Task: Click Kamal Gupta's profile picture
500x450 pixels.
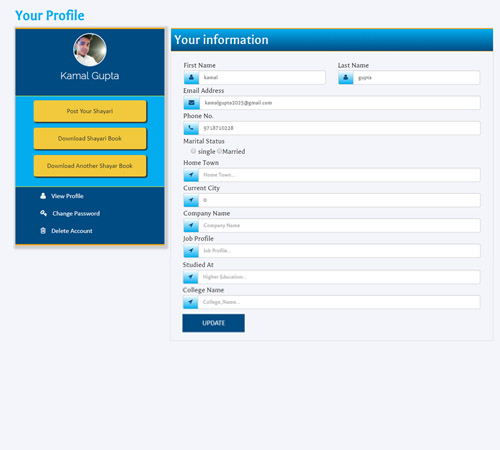Action: (90, 50)
